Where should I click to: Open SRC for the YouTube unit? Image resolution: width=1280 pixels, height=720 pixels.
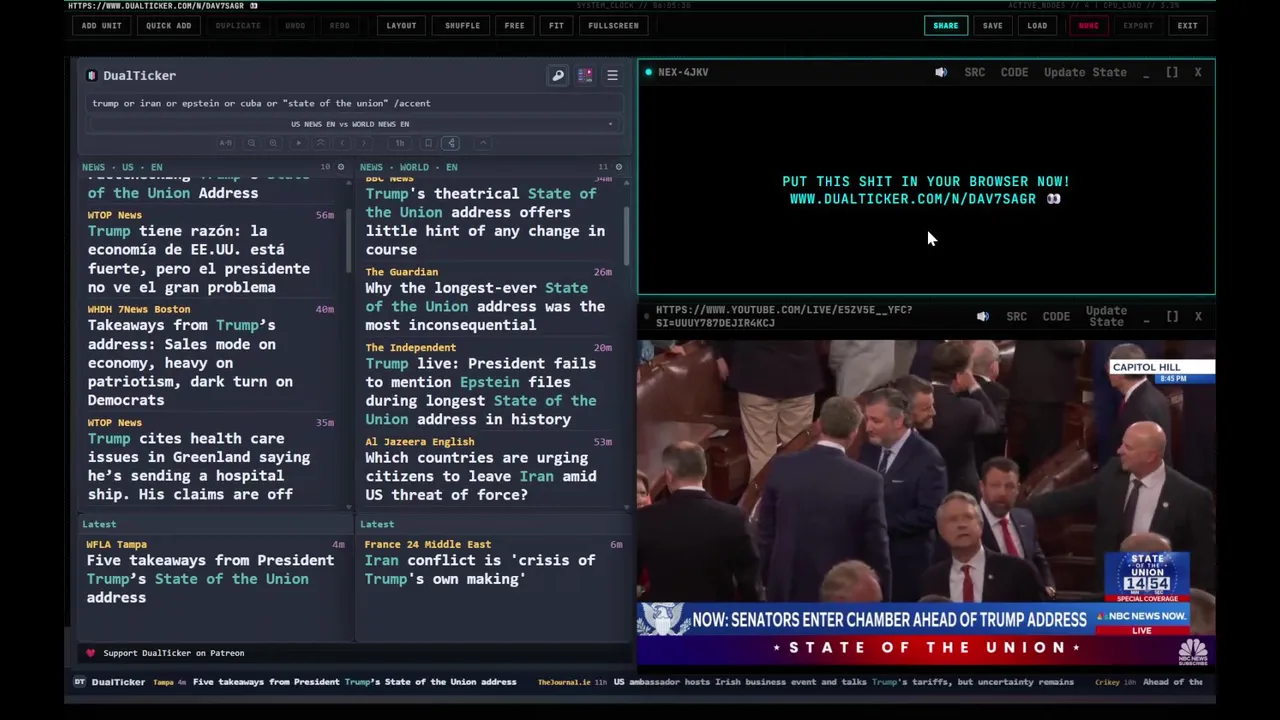[x=1017, y=317]
